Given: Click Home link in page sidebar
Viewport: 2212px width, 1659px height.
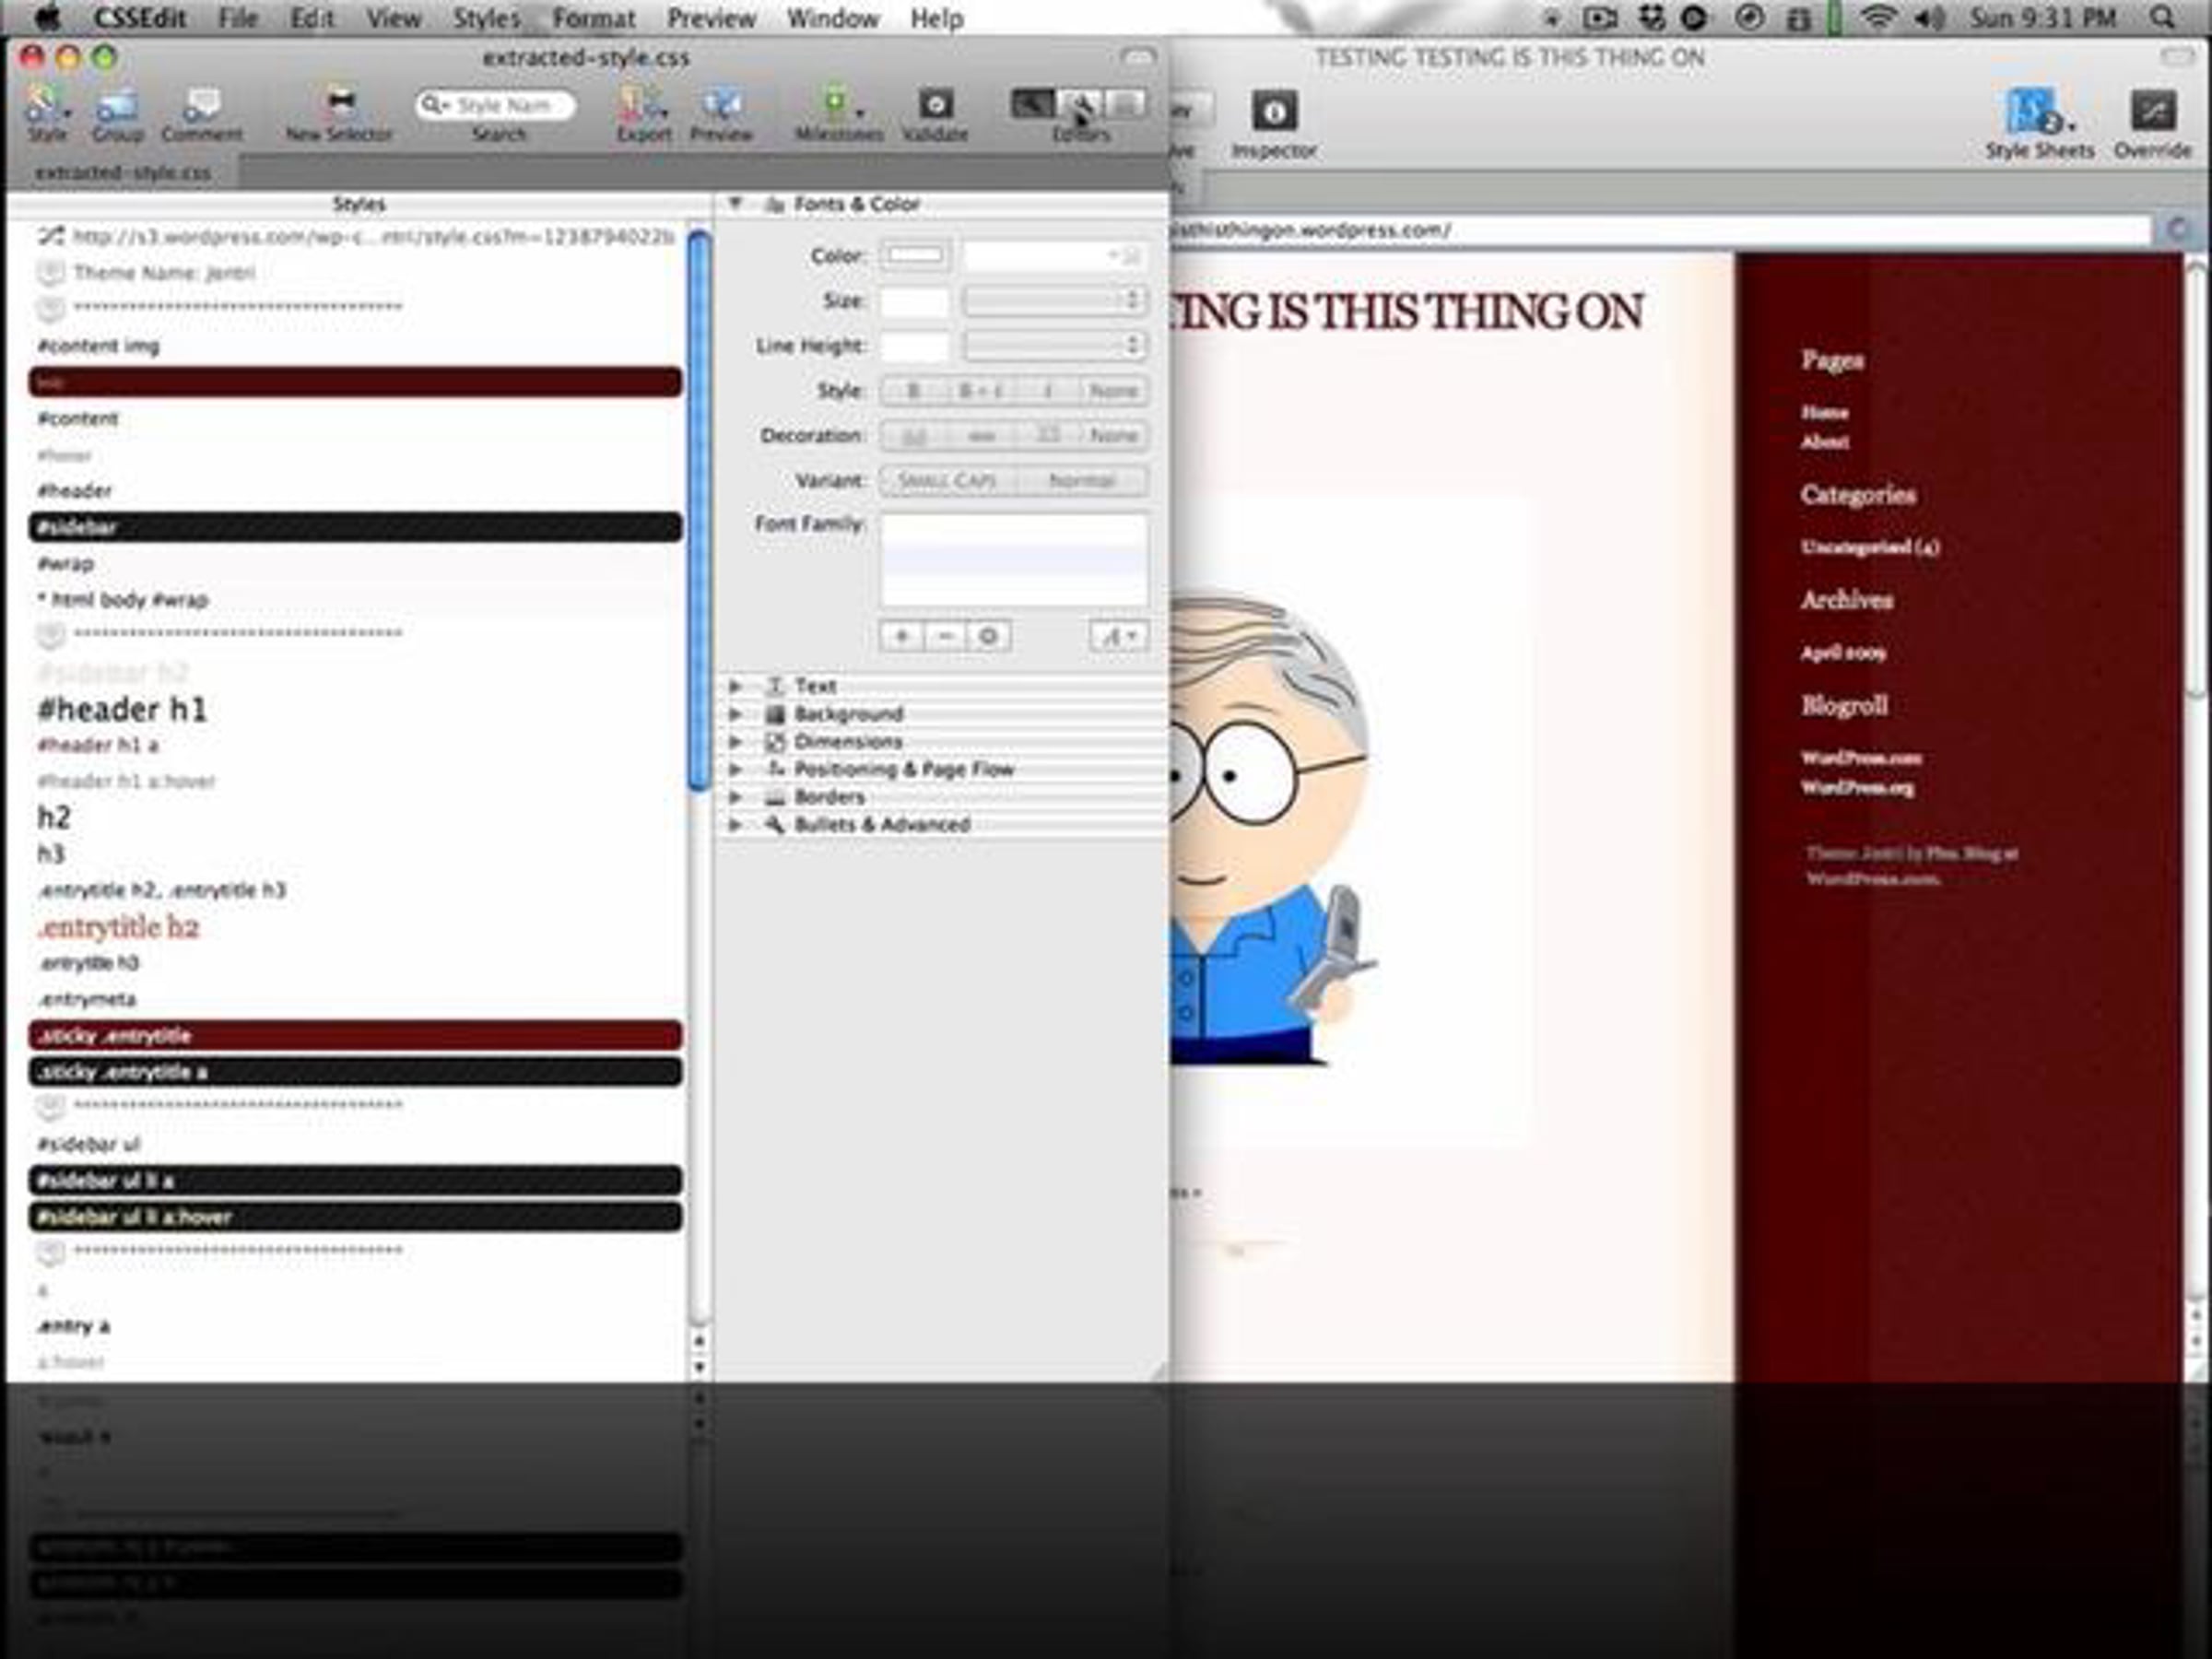Looking at the screenshot, I should [x=1824, y=412].
